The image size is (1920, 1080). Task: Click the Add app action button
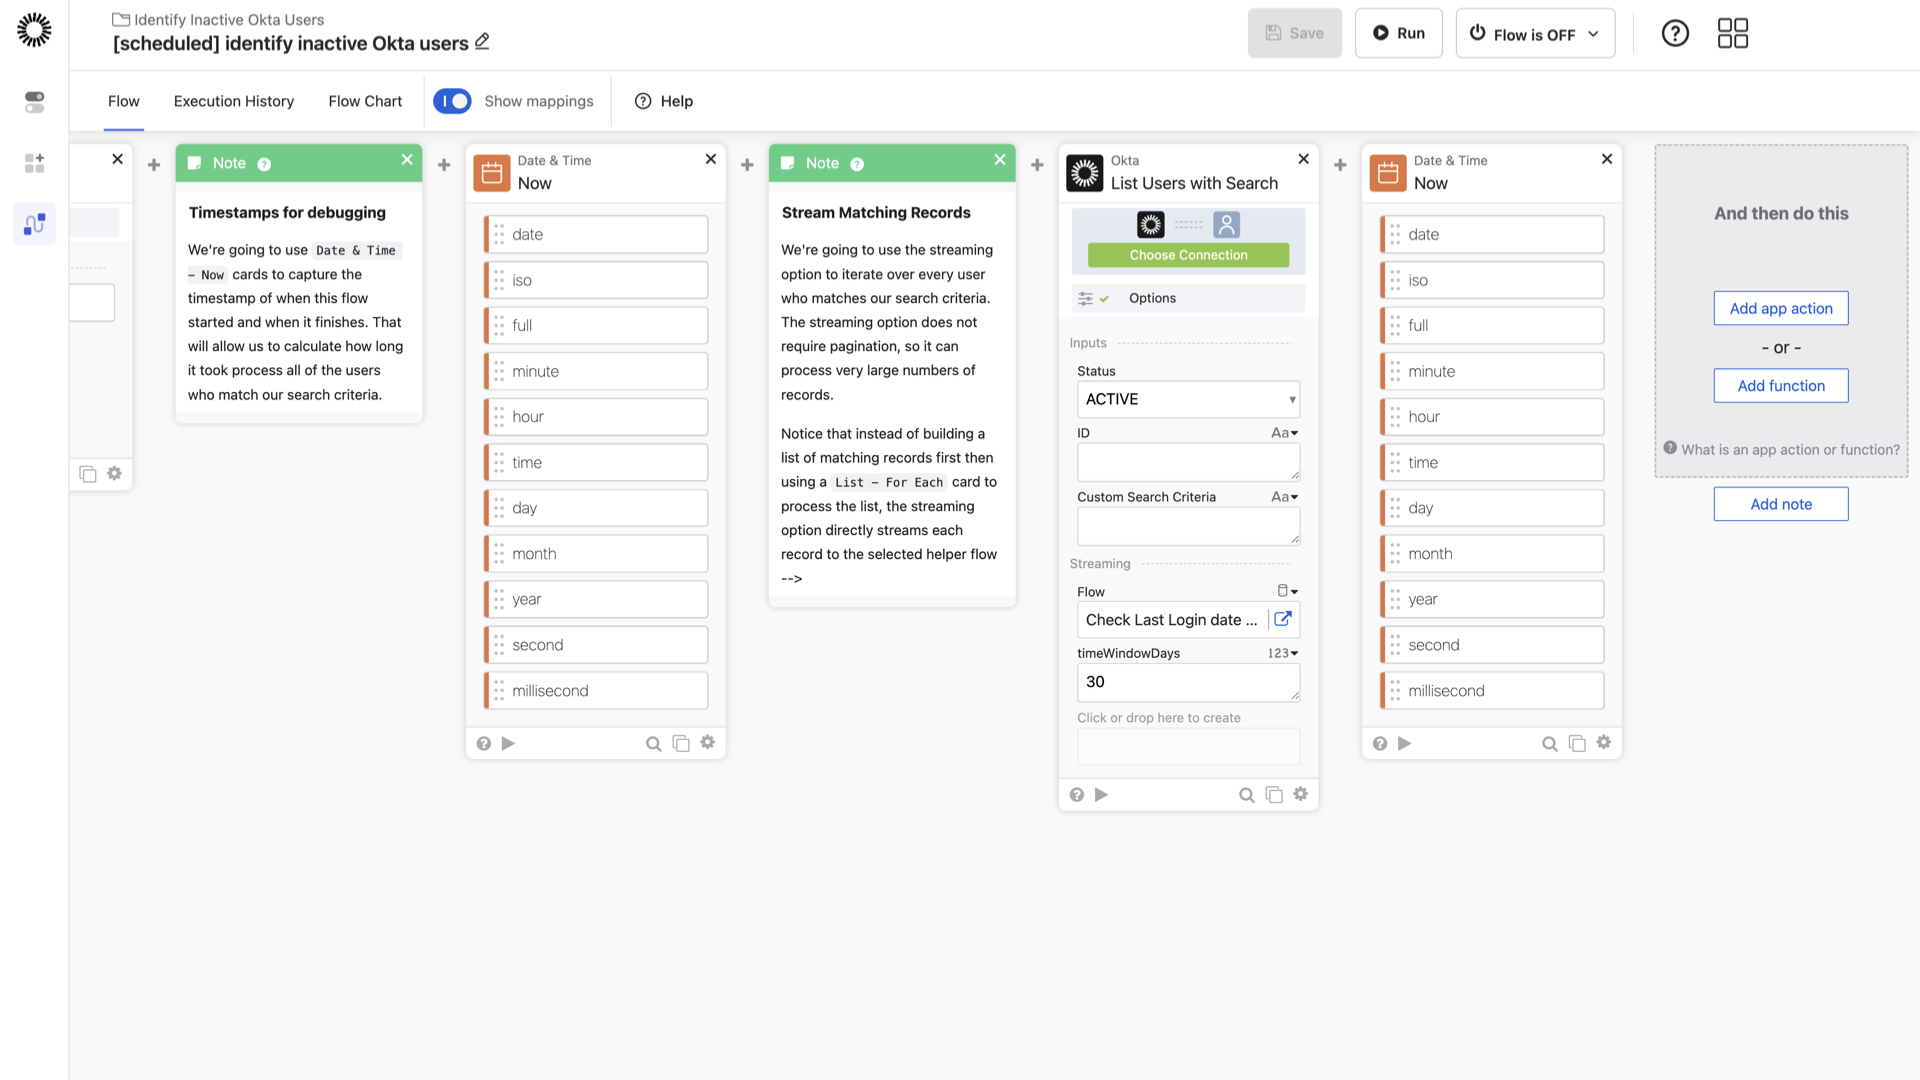coord(1780,308)
